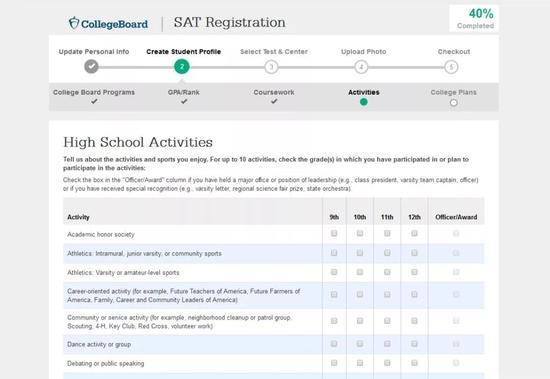Check 9th grade for Community or service activity
550x379 pixels.
(x=334, y=321)
